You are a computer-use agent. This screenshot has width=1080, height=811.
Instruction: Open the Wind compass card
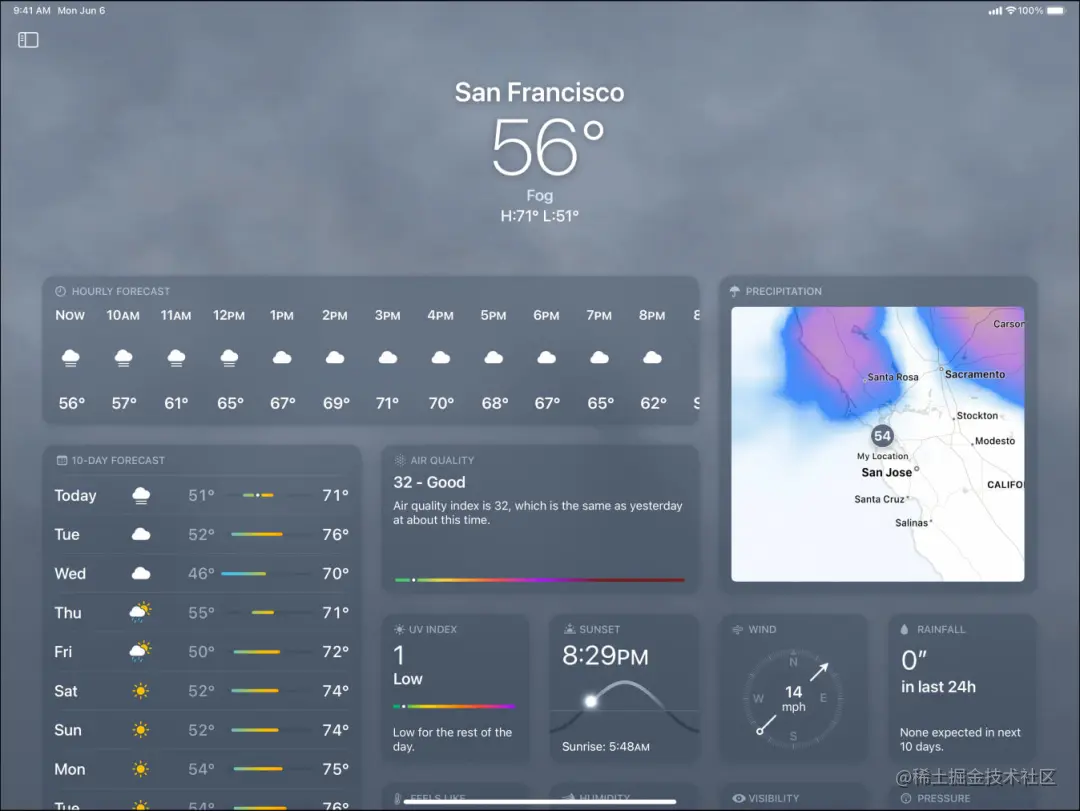click(793, 688)
